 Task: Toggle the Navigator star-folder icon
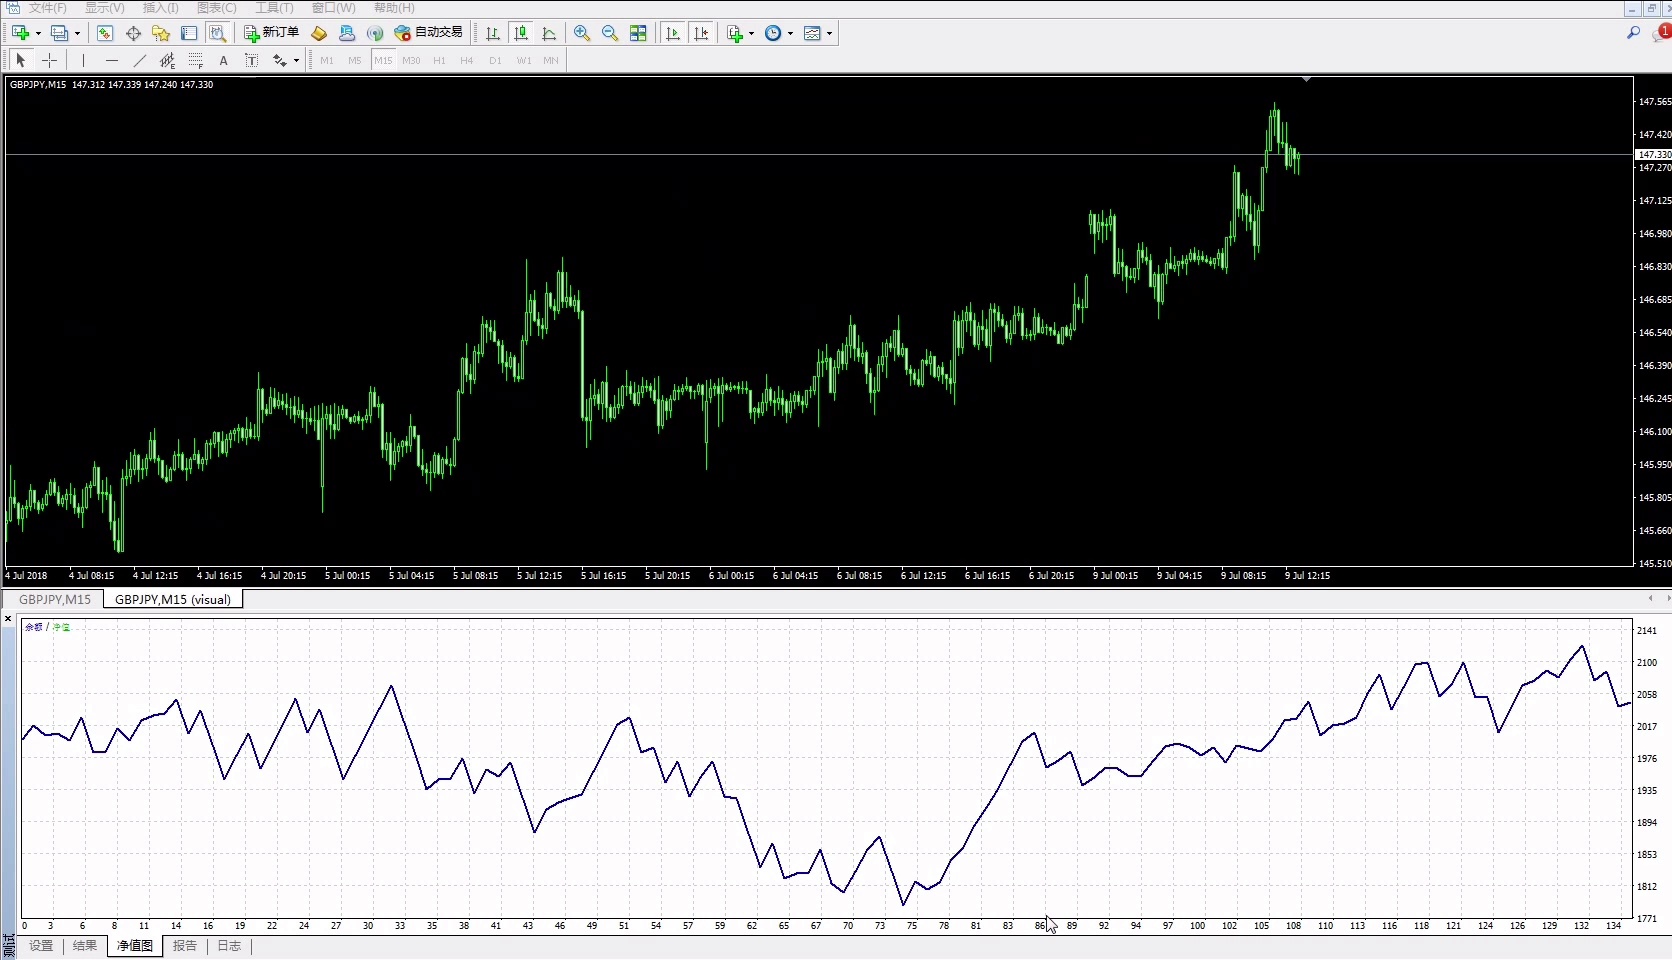(x=161, y=33)
